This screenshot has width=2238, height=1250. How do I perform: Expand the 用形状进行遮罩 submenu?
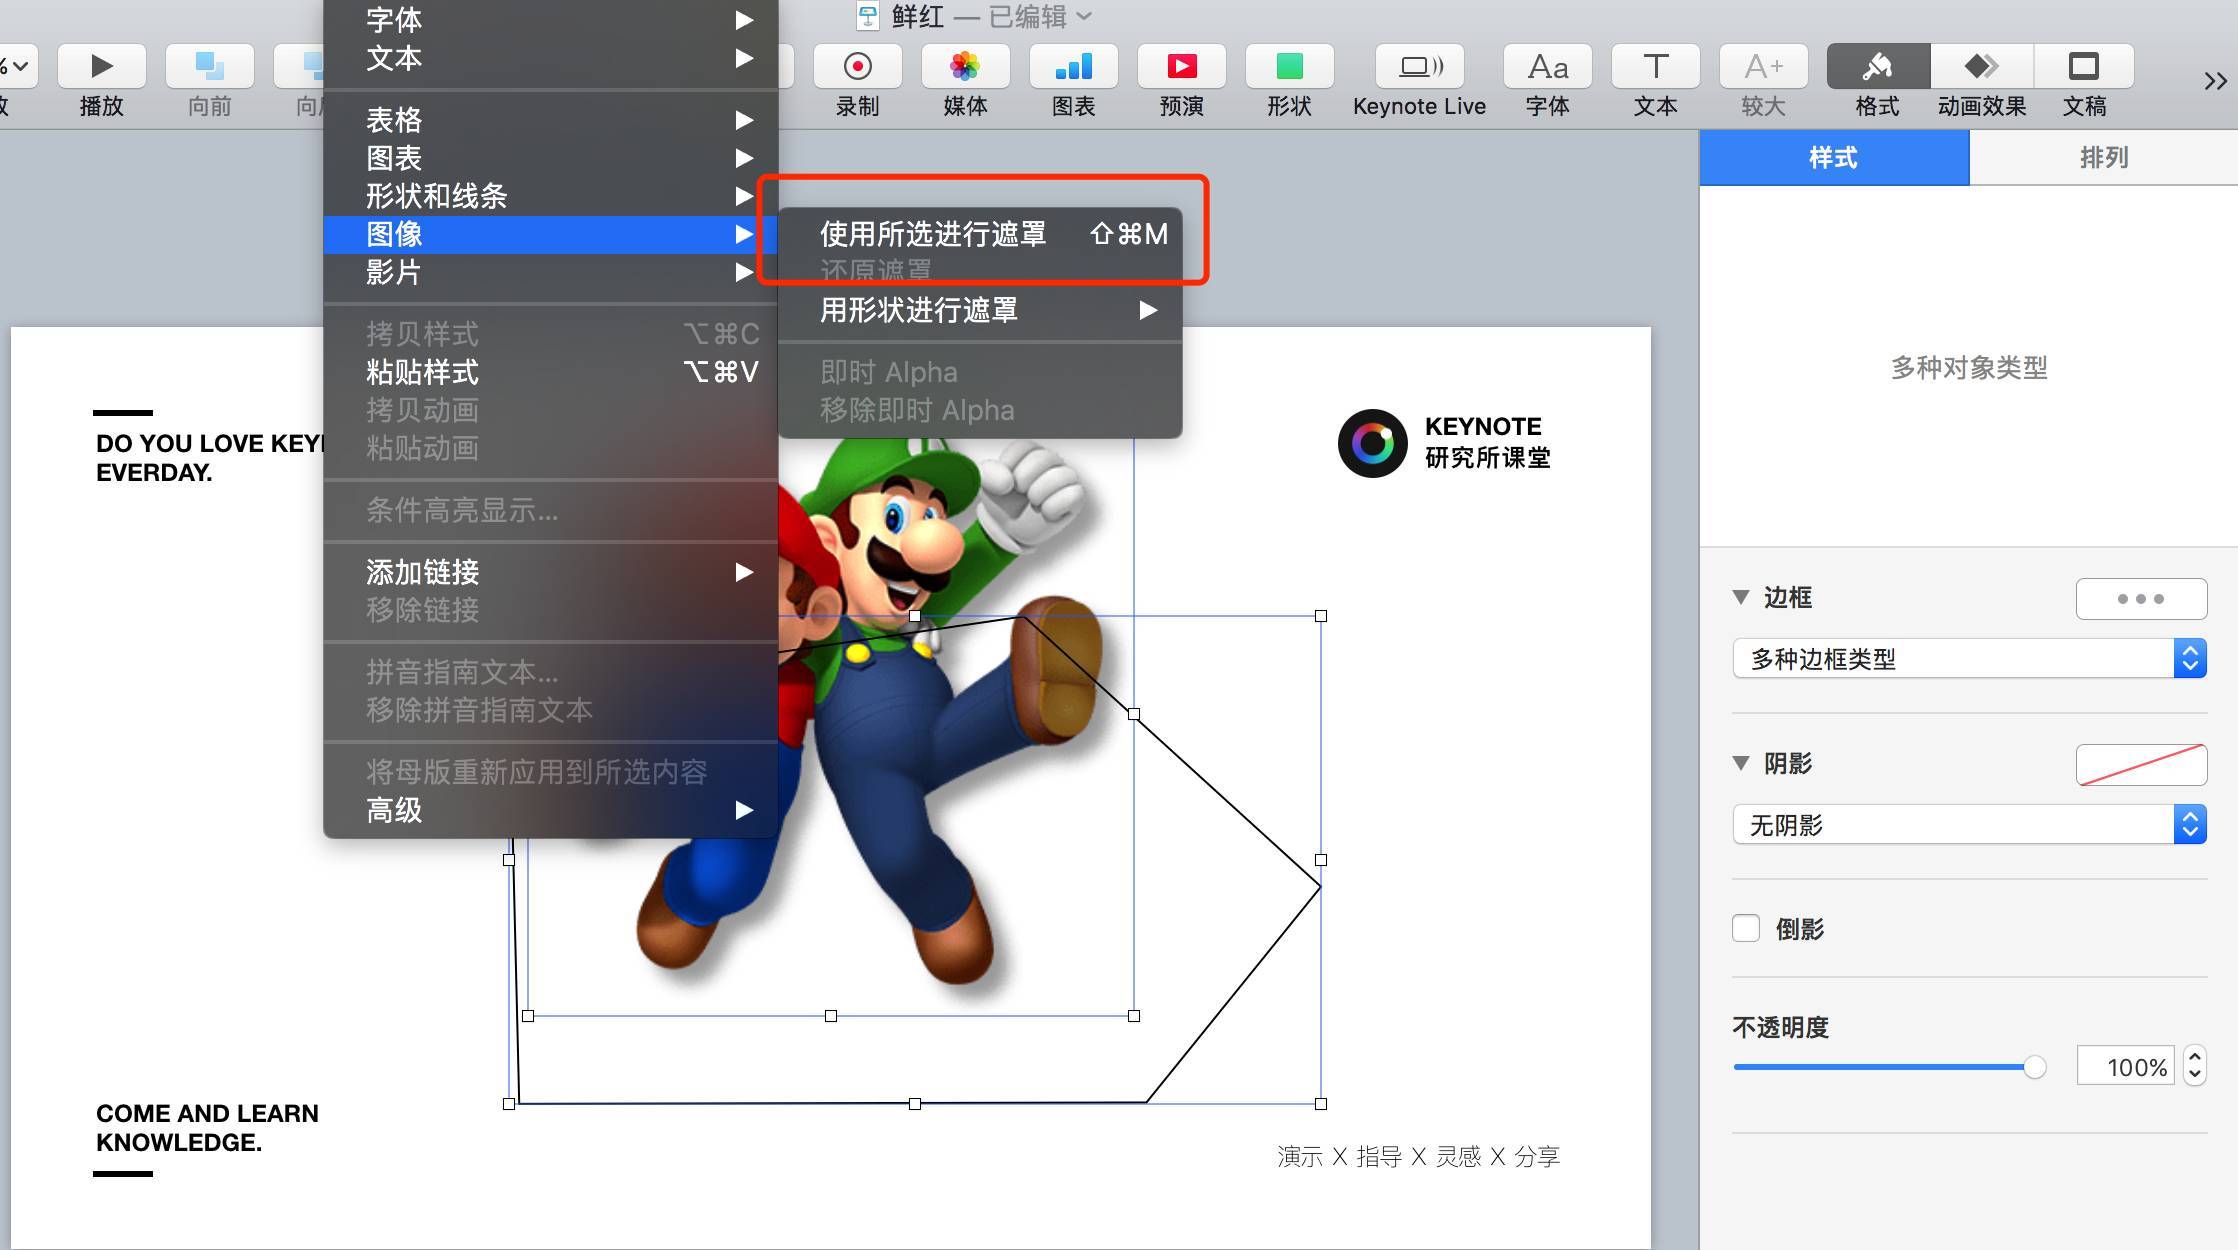point(980,310)
